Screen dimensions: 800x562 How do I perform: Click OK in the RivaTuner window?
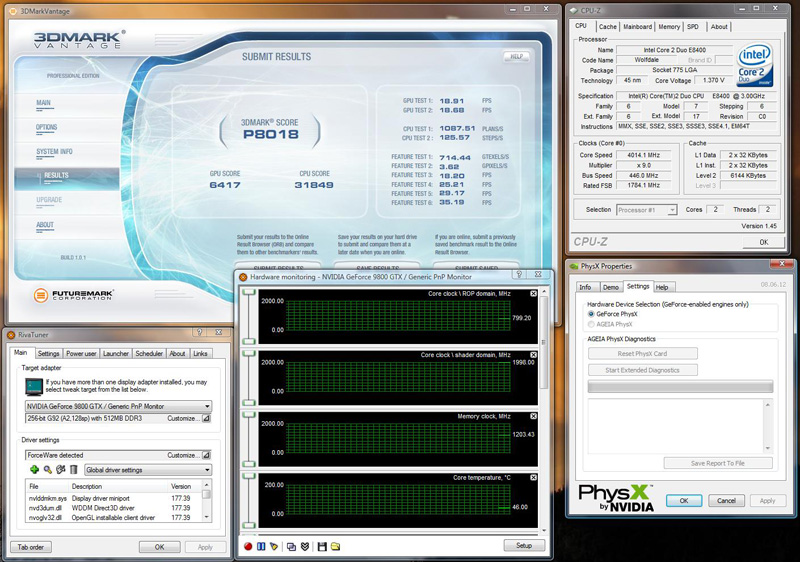[x=160, y=547]
